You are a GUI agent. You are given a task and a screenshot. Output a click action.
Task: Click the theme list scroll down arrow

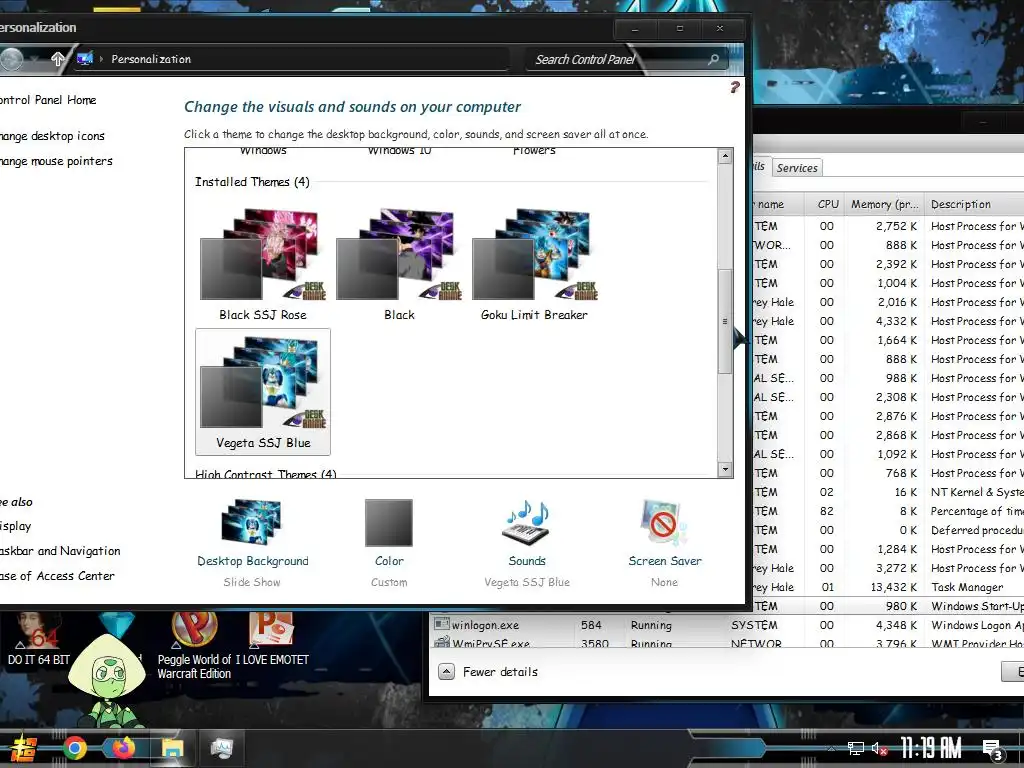[x=725, y=469]
